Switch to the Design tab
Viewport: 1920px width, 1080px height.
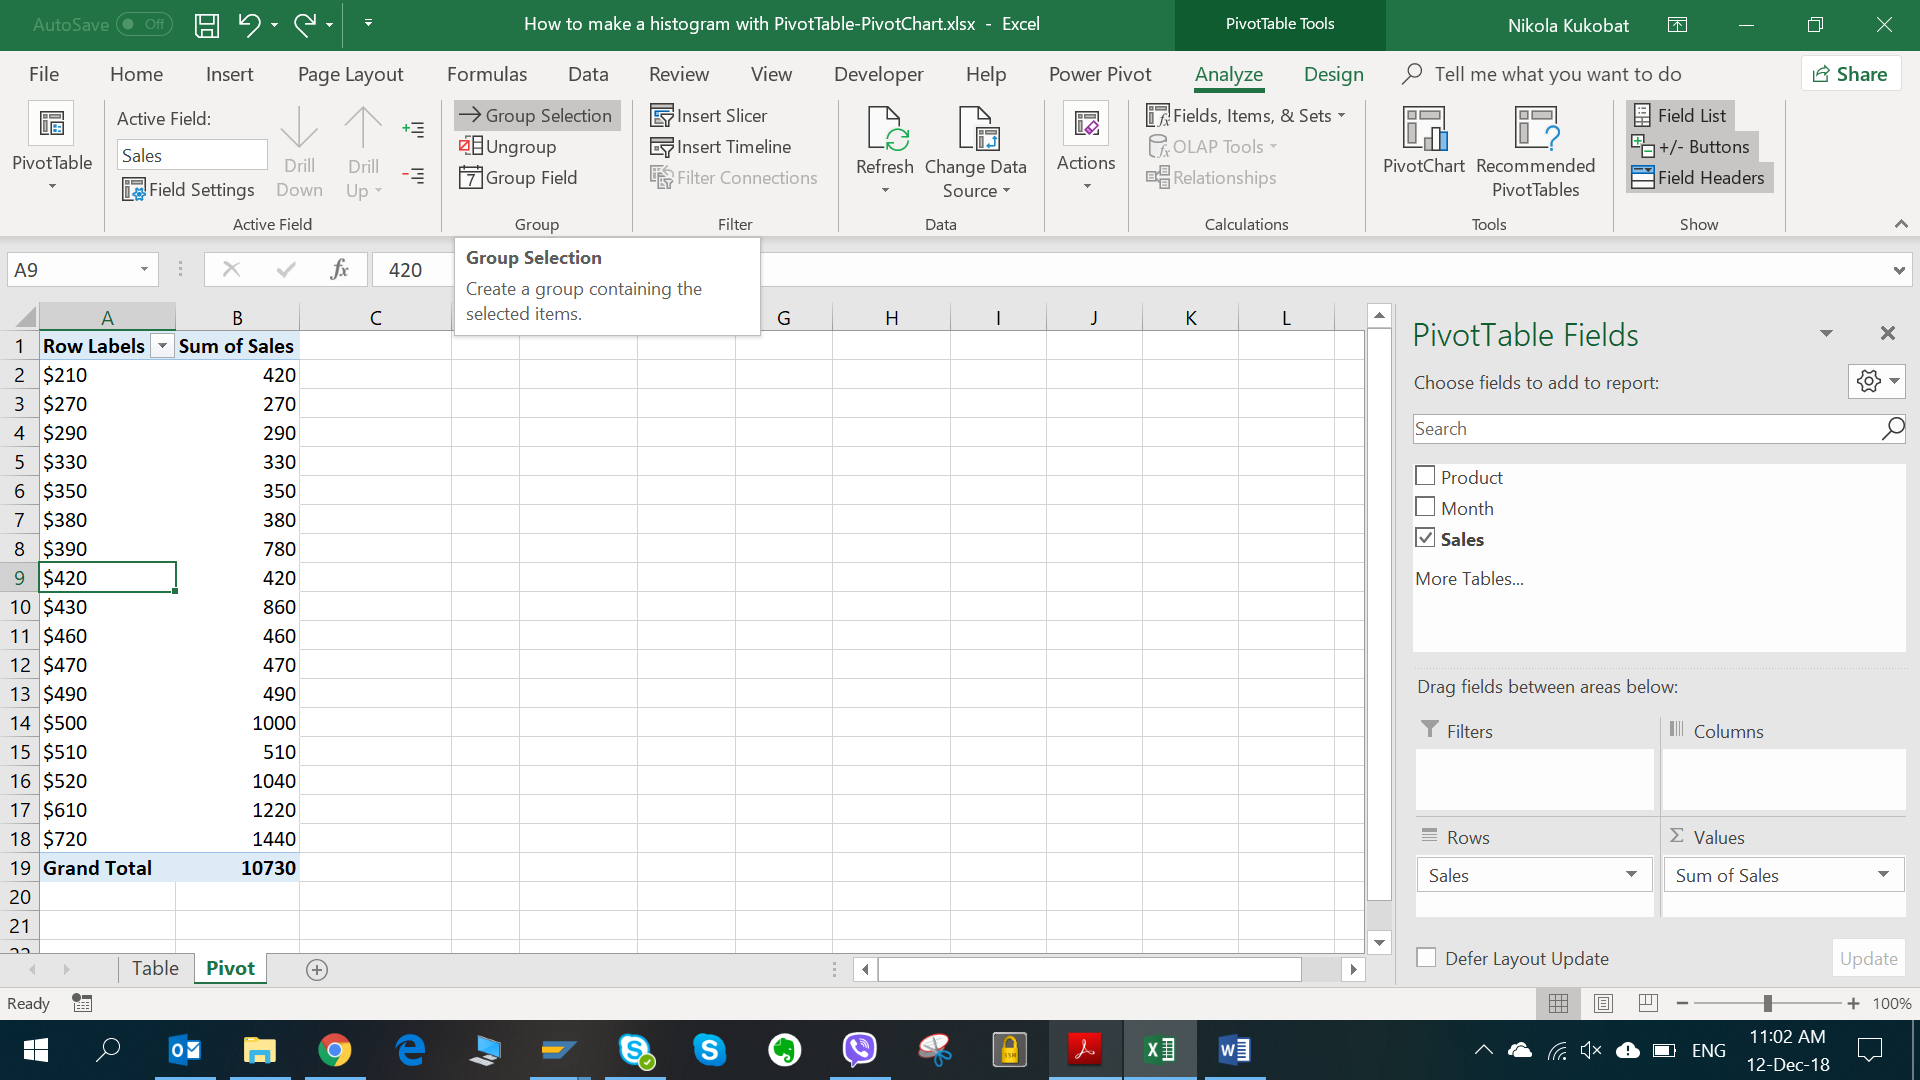(1333, 74)
